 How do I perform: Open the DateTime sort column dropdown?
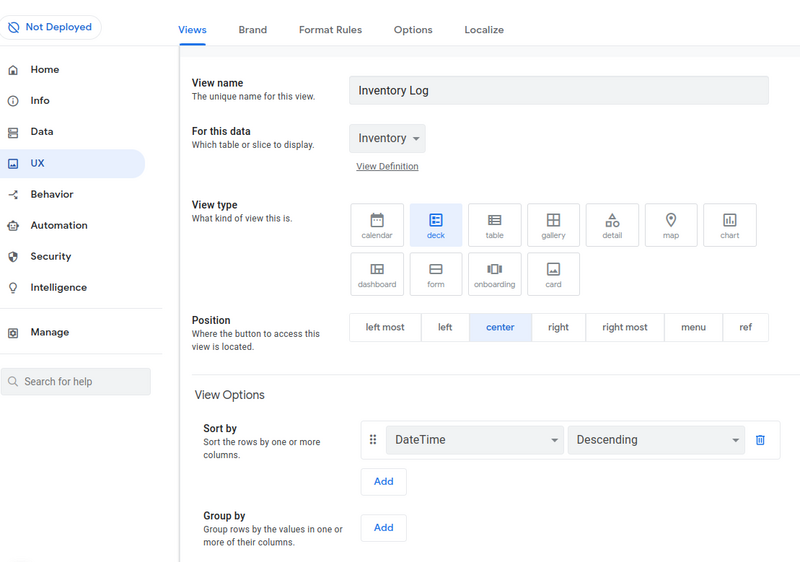pos(474,440)
